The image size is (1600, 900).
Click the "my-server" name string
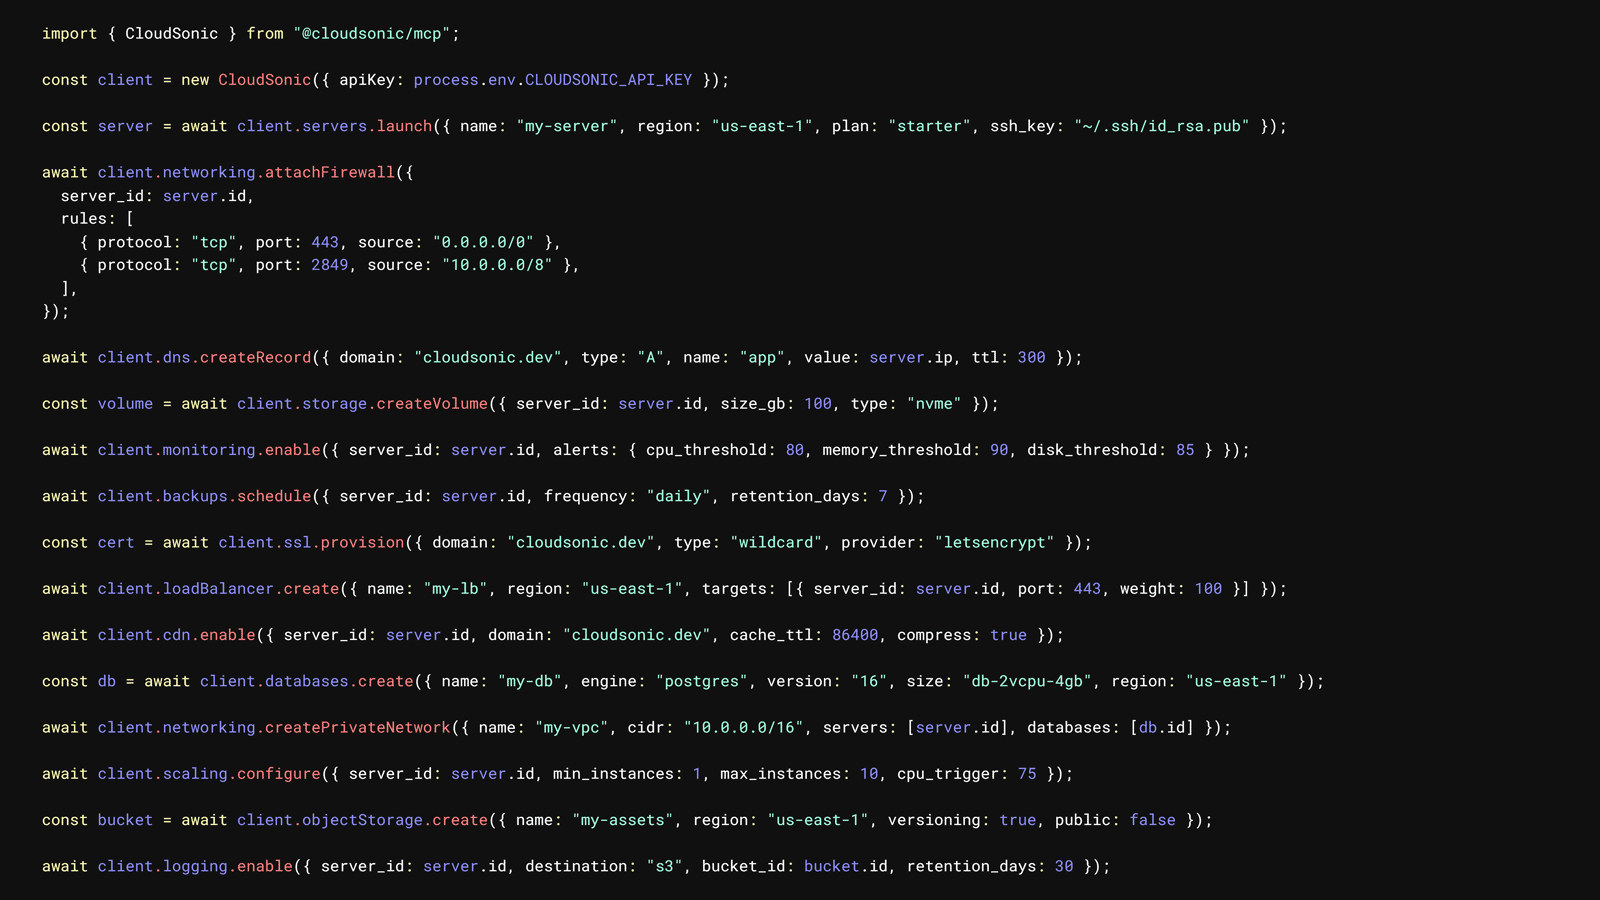coord(567,126)
